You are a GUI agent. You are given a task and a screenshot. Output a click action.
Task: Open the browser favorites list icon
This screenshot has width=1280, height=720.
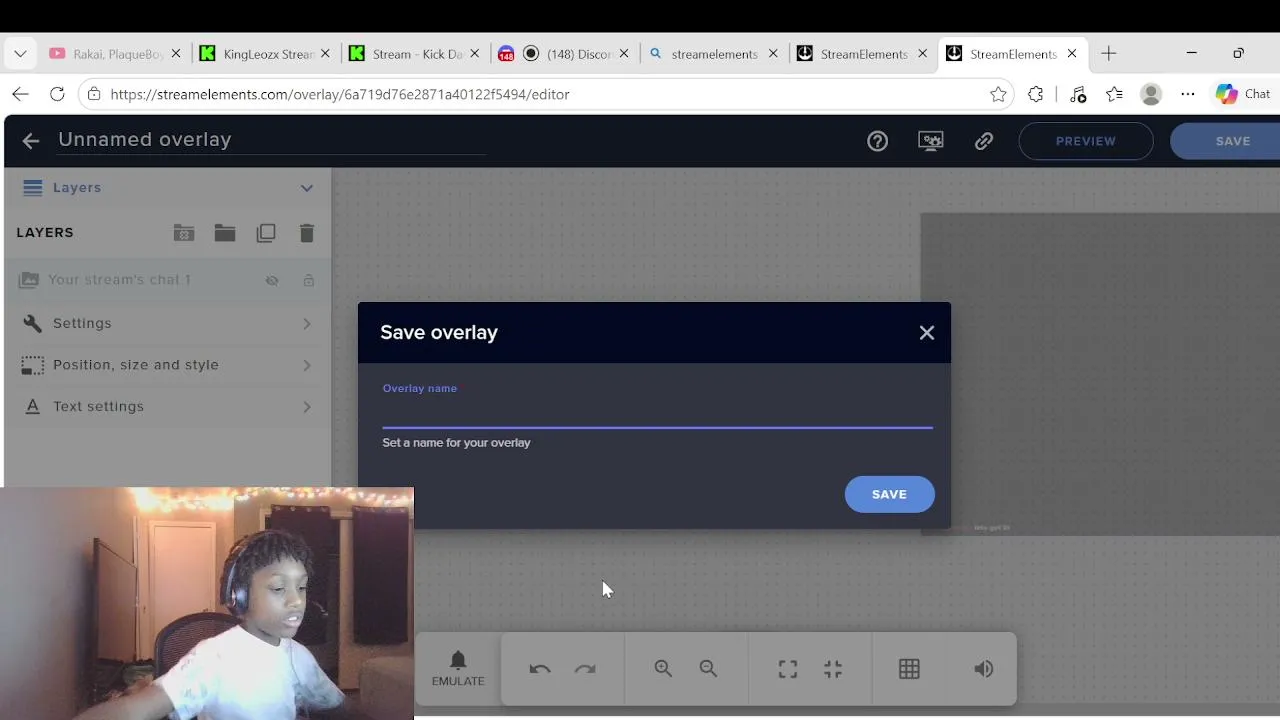[1114, 94]
